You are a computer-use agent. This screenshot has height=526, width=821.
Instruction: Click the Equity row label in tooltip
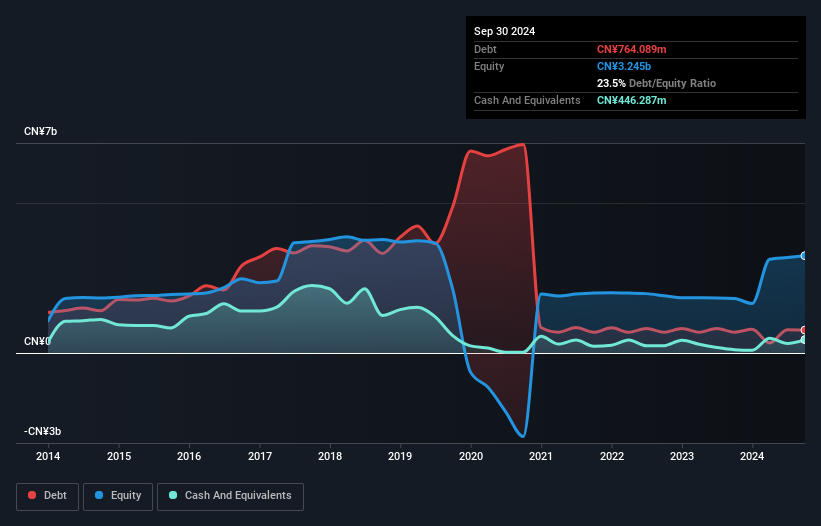489,66
